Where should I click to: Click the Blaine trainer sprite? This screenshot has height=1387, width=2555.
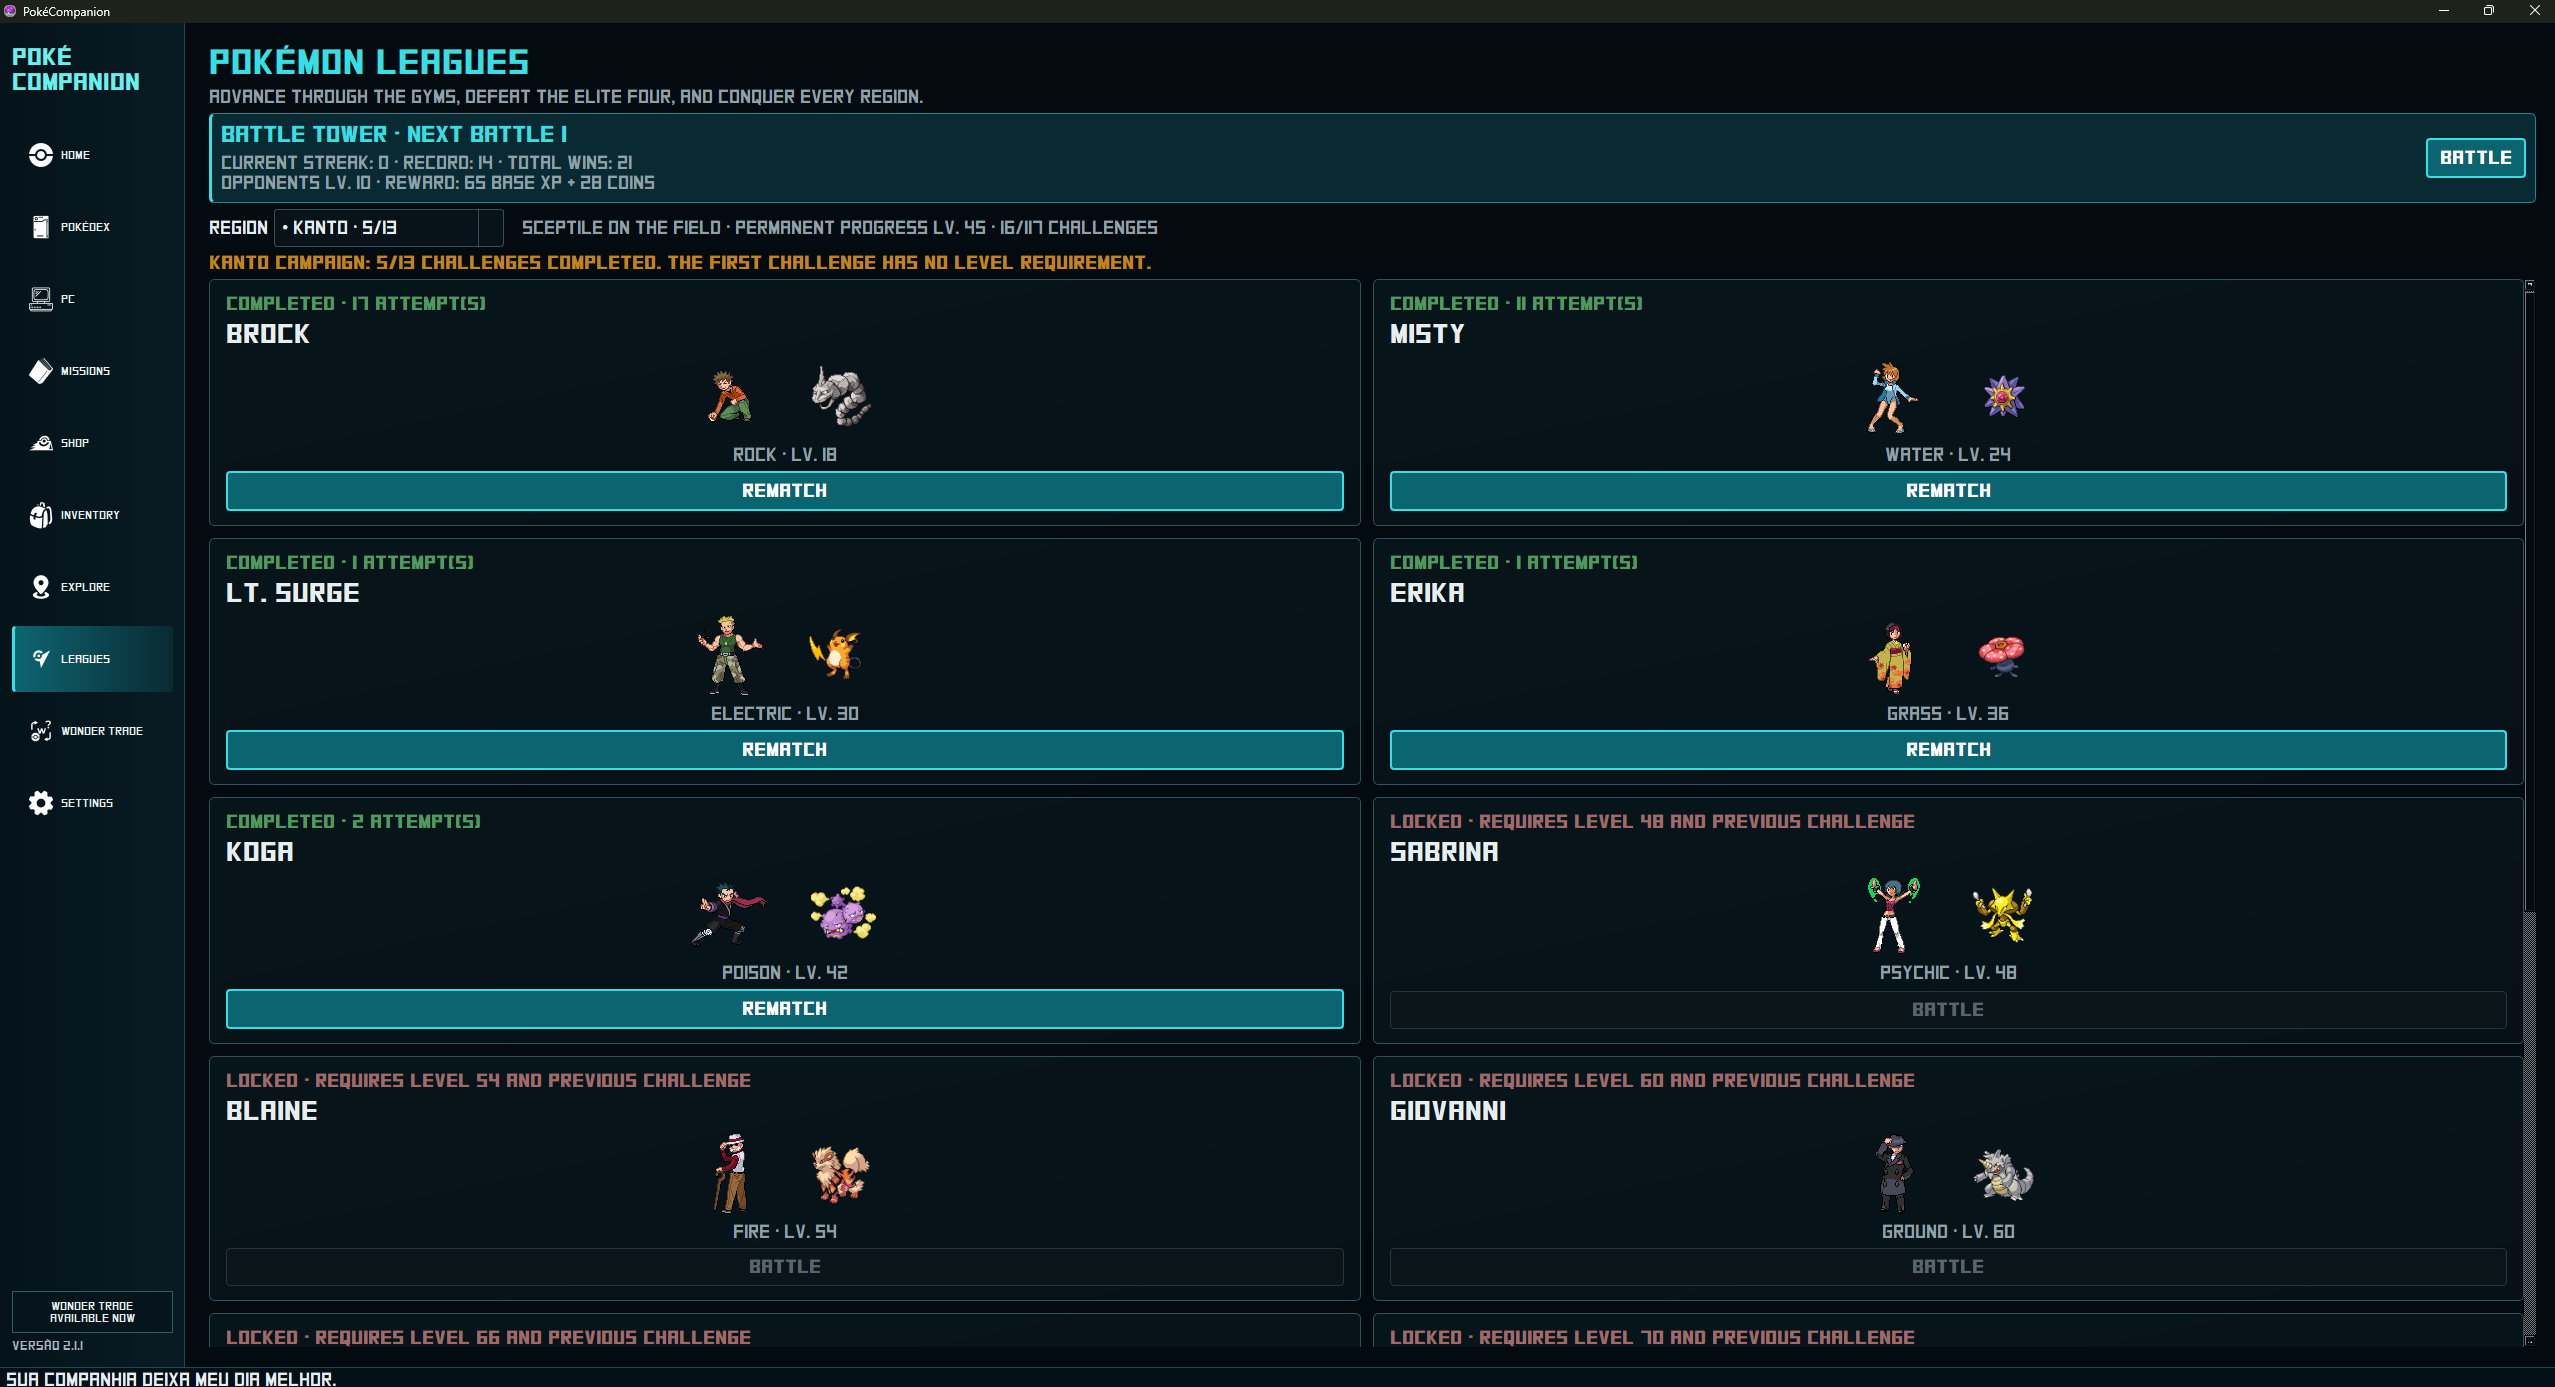[732, 1173]
